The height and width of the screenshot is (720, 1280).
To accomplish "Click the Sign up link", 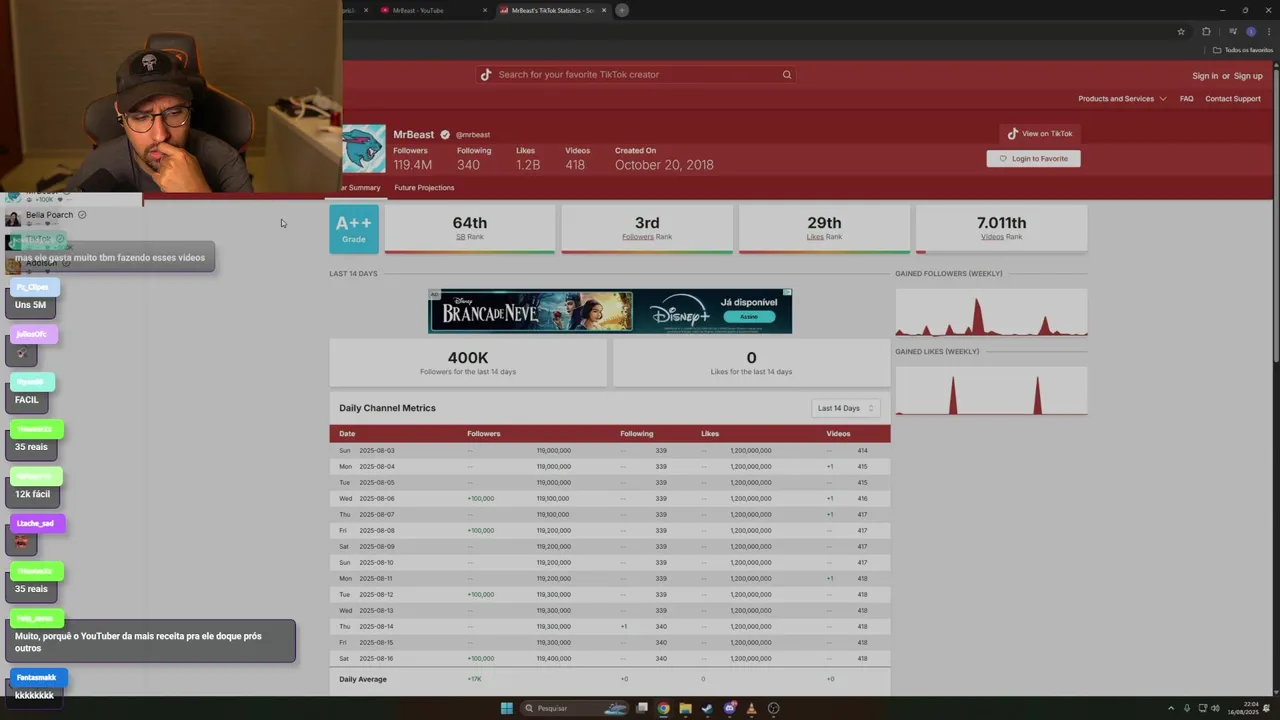I will click(1248, 76).
